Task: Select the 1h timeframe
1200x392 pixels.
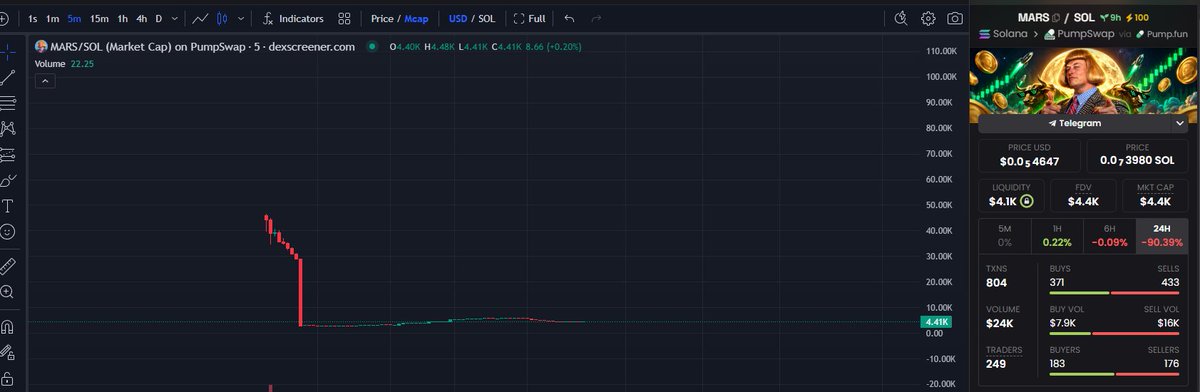Action: 122,18
